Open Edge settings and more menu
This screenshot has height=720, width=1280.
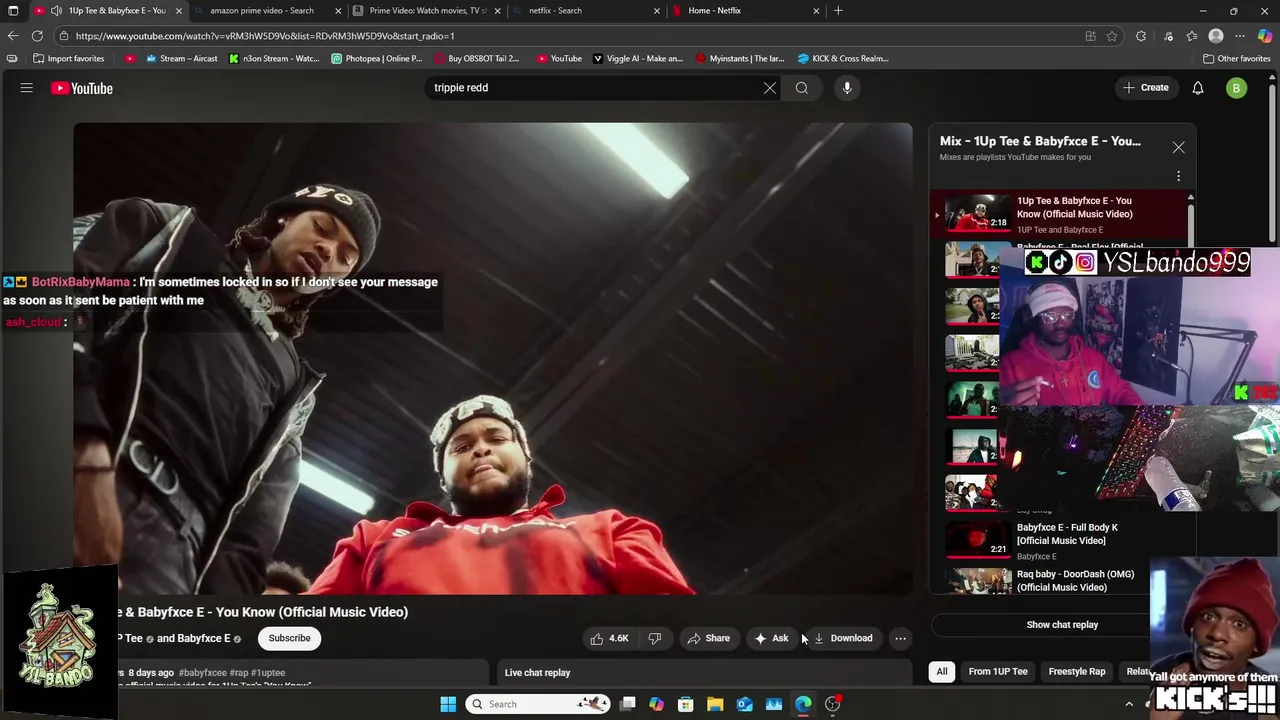point(1240,36)
